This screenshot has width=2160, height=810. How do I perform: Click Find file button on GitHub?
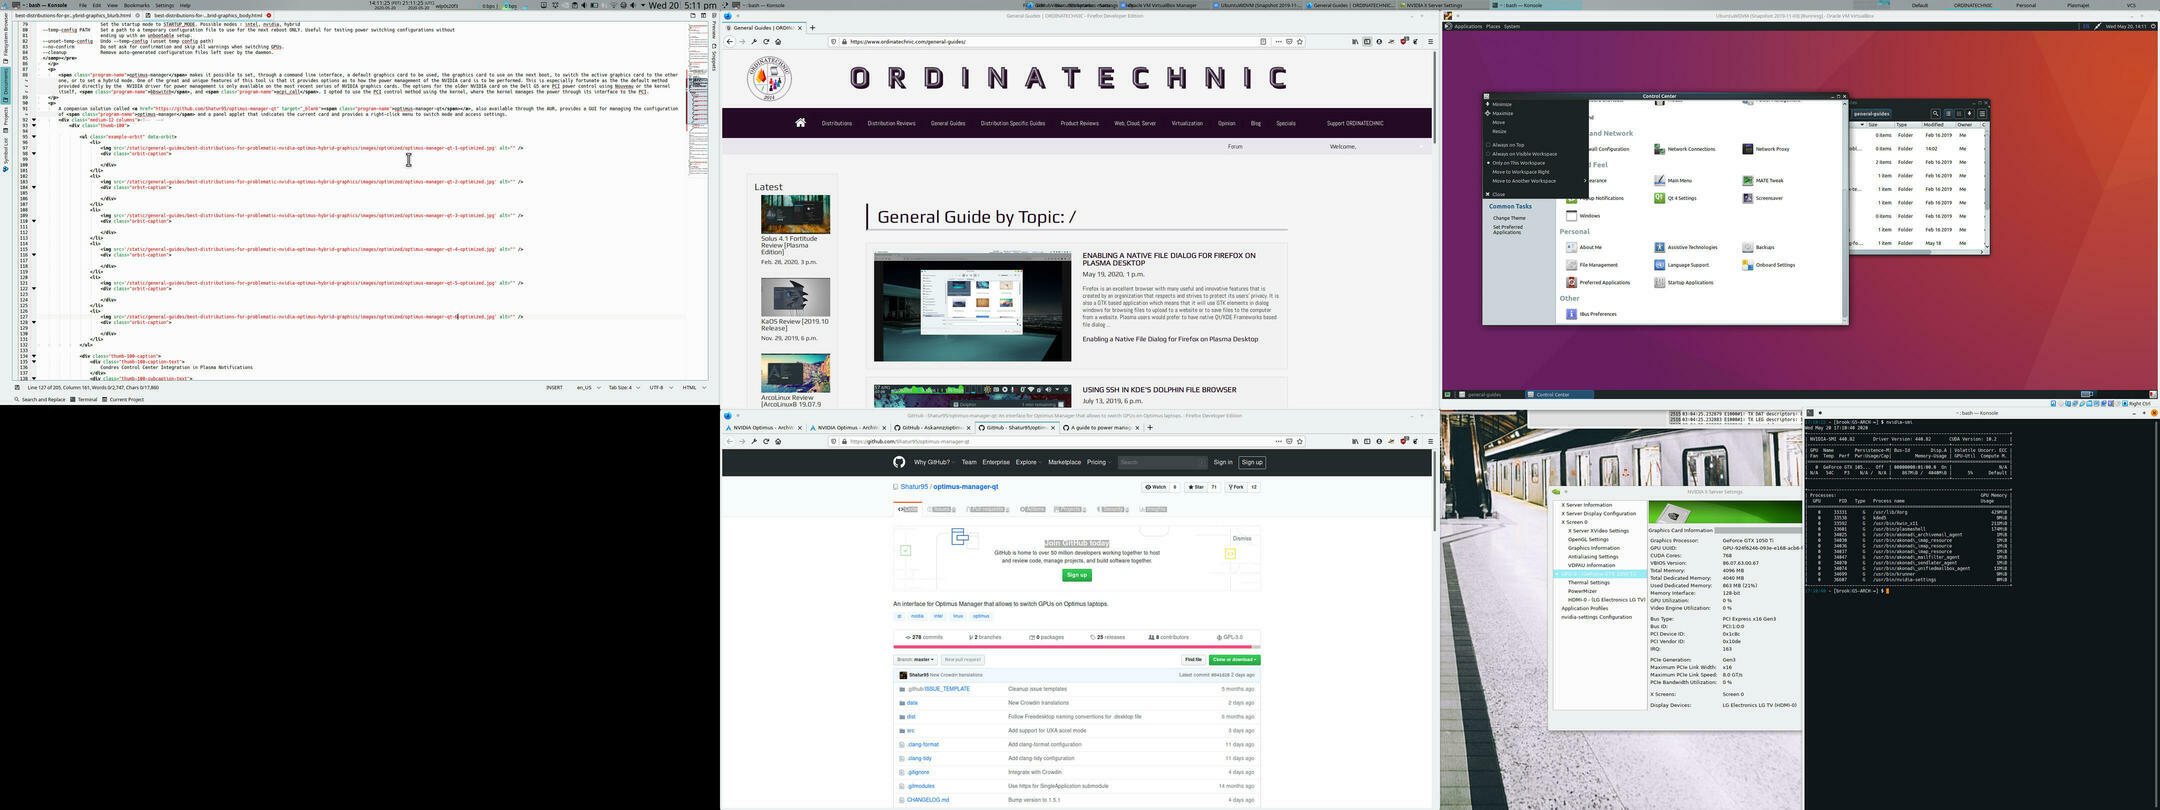click(x=1193, y=660)
